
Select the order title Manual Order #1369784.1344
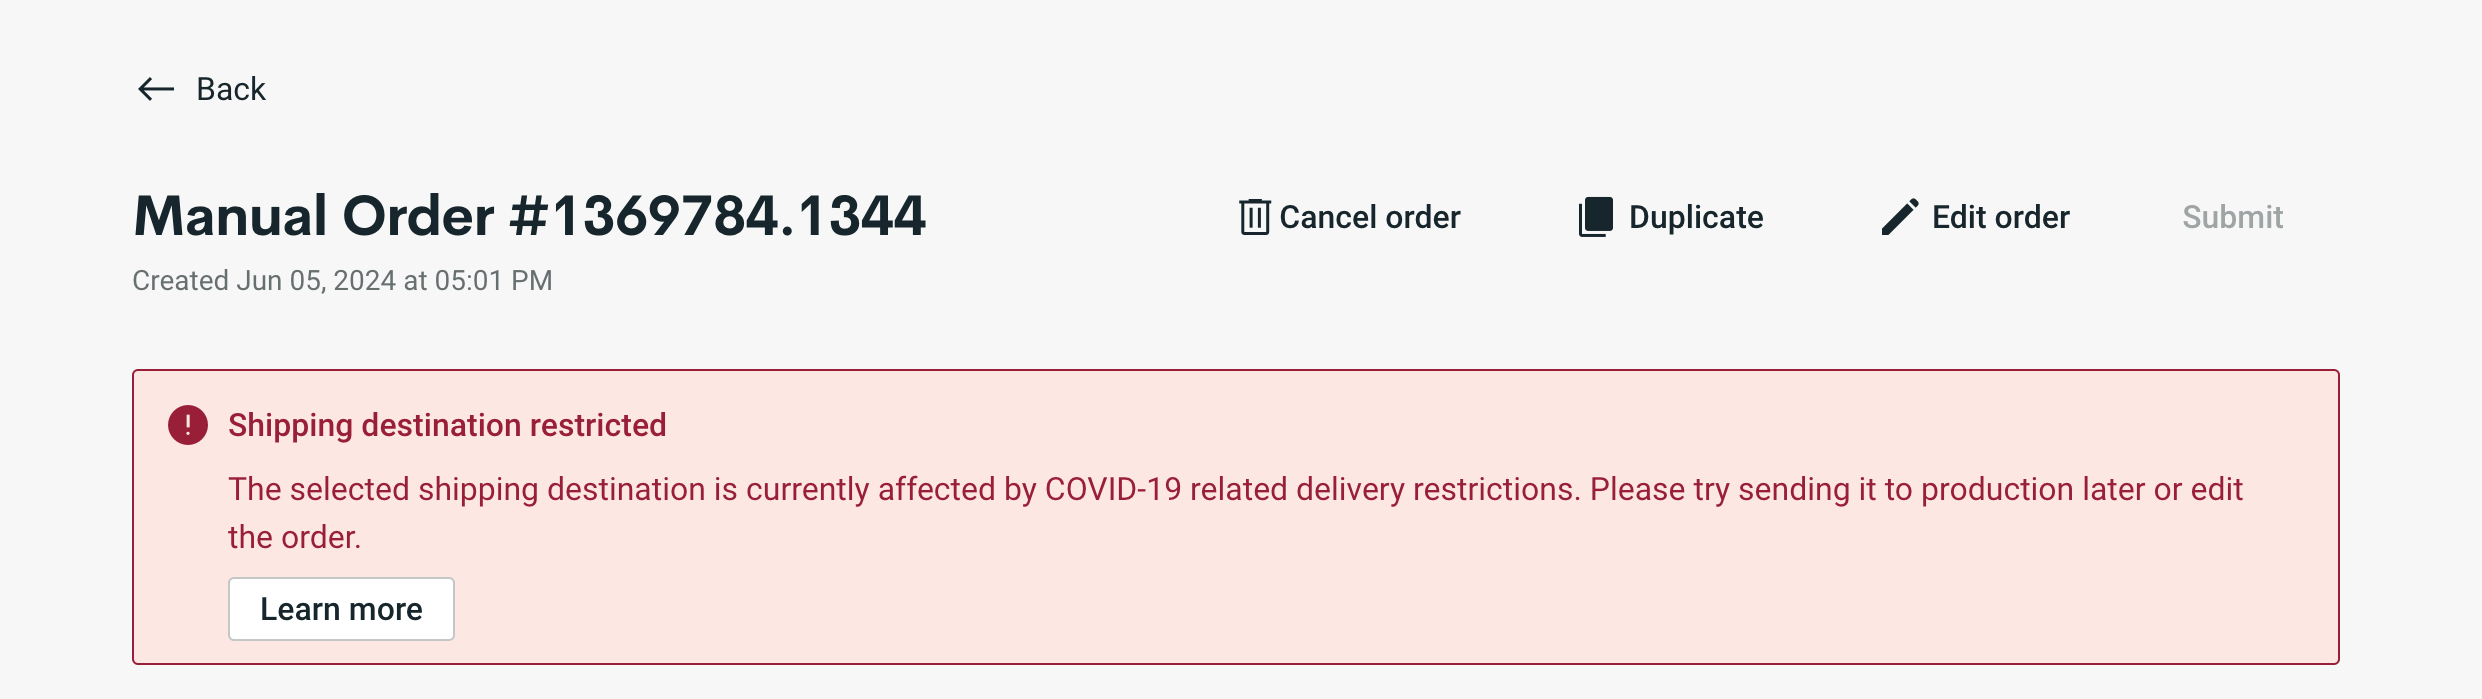tap(530, 213)
